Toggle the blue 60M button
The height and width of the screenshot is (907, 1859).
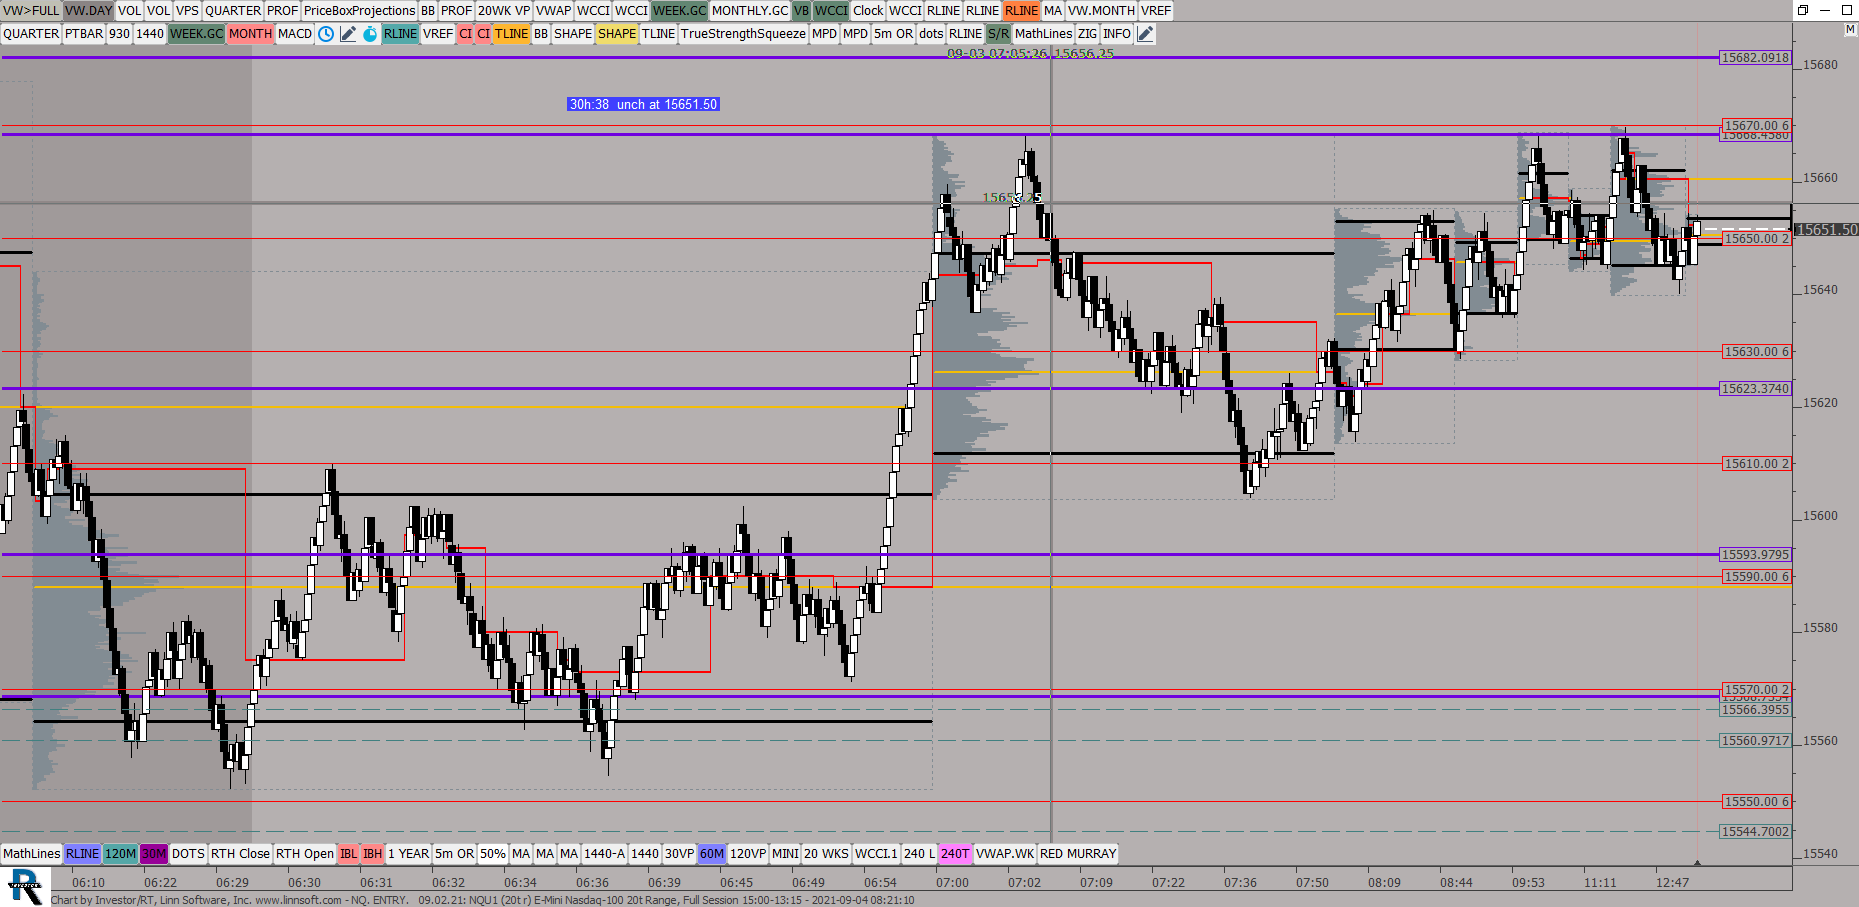711,854
